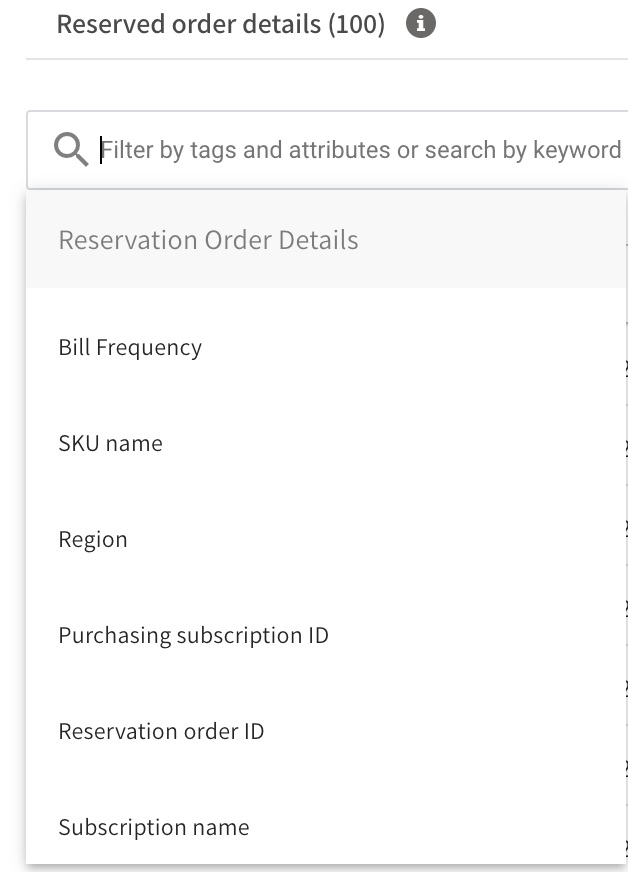Select the Bill Frequency filter option

tap(130, 348)
